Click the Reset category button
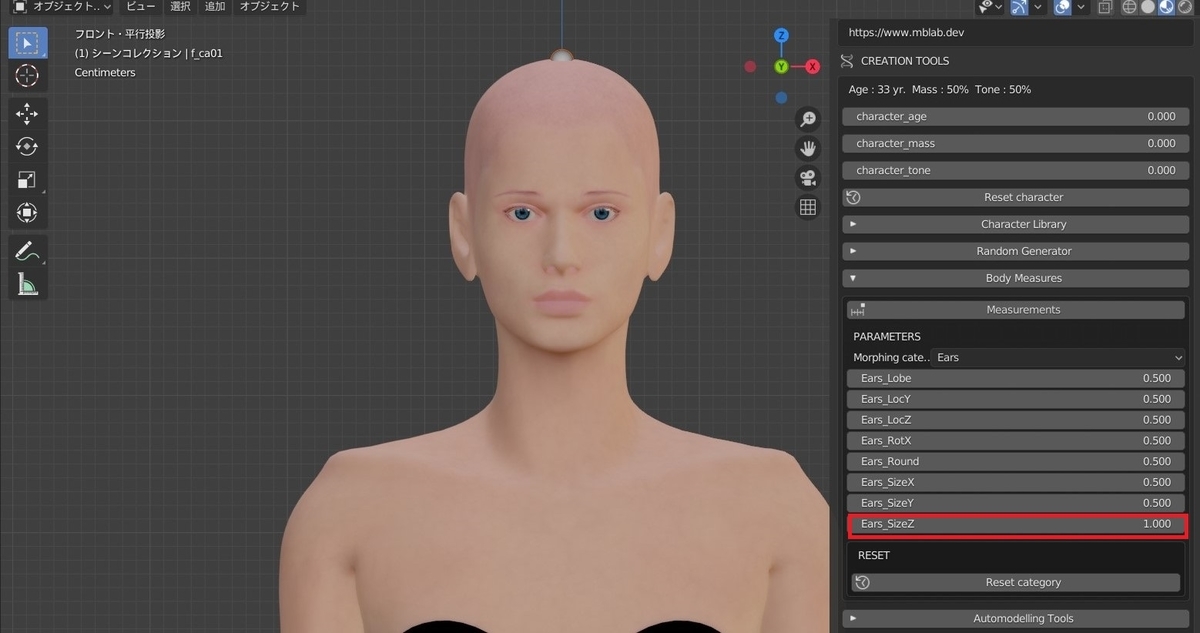1200x633 pixels. [x=1016, y=582]
